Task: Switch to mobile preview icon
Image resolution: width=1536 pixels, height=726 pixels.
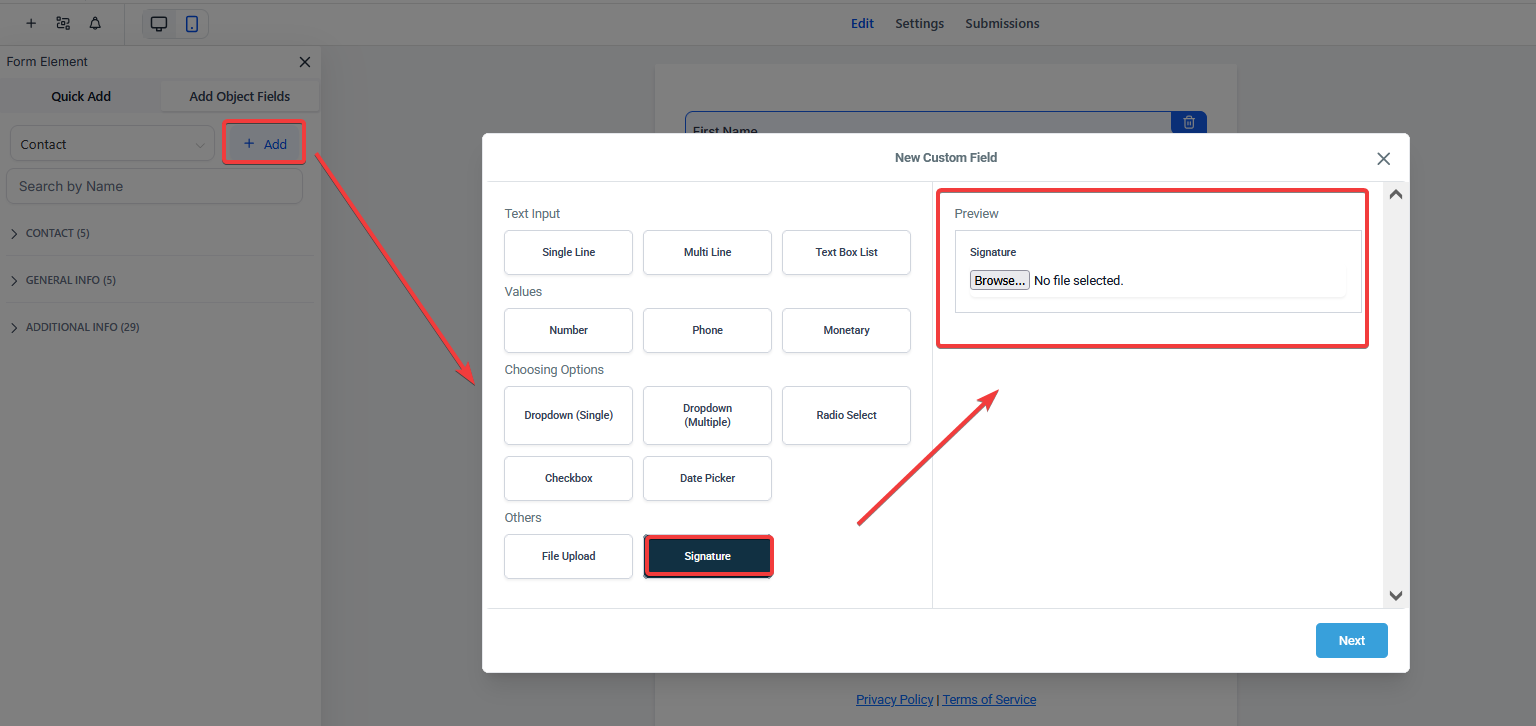Action: pyautogui.click(x=192, y=24)
